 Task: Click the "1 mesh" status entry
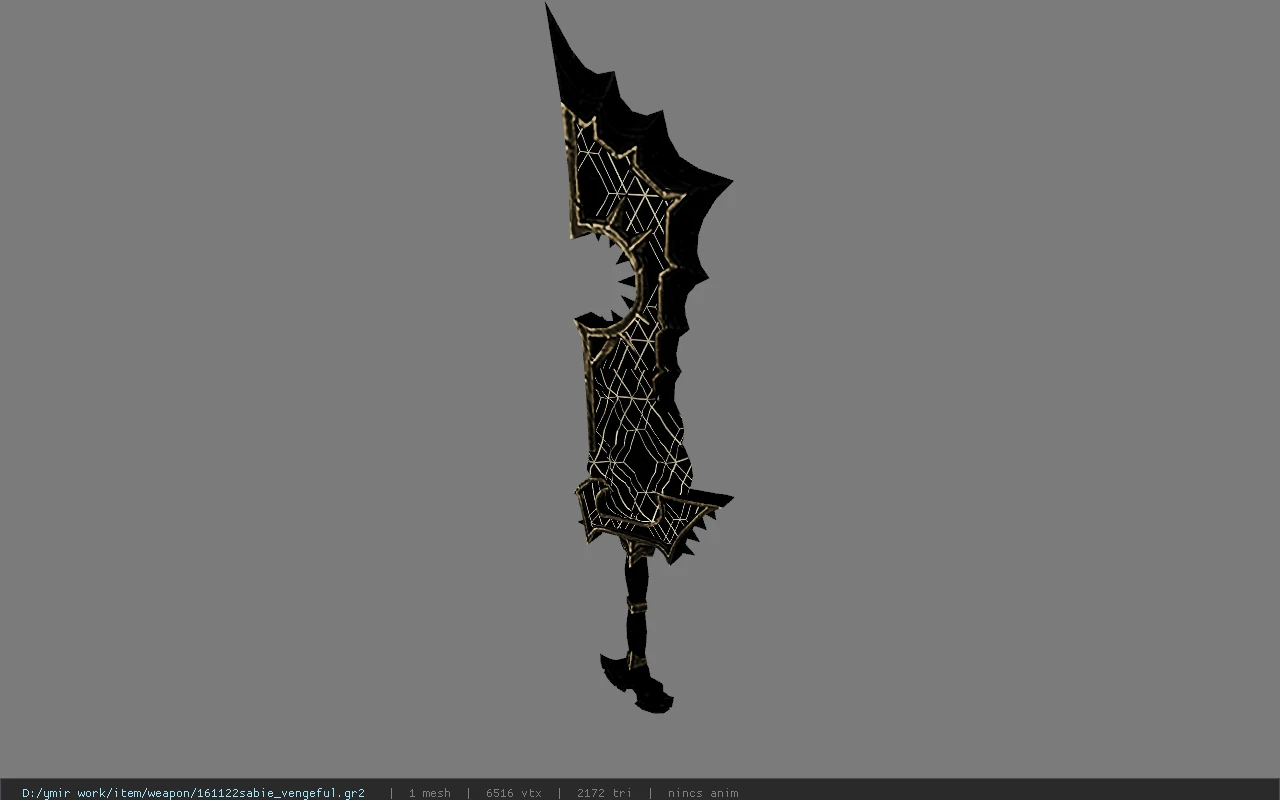click(430, 793)
